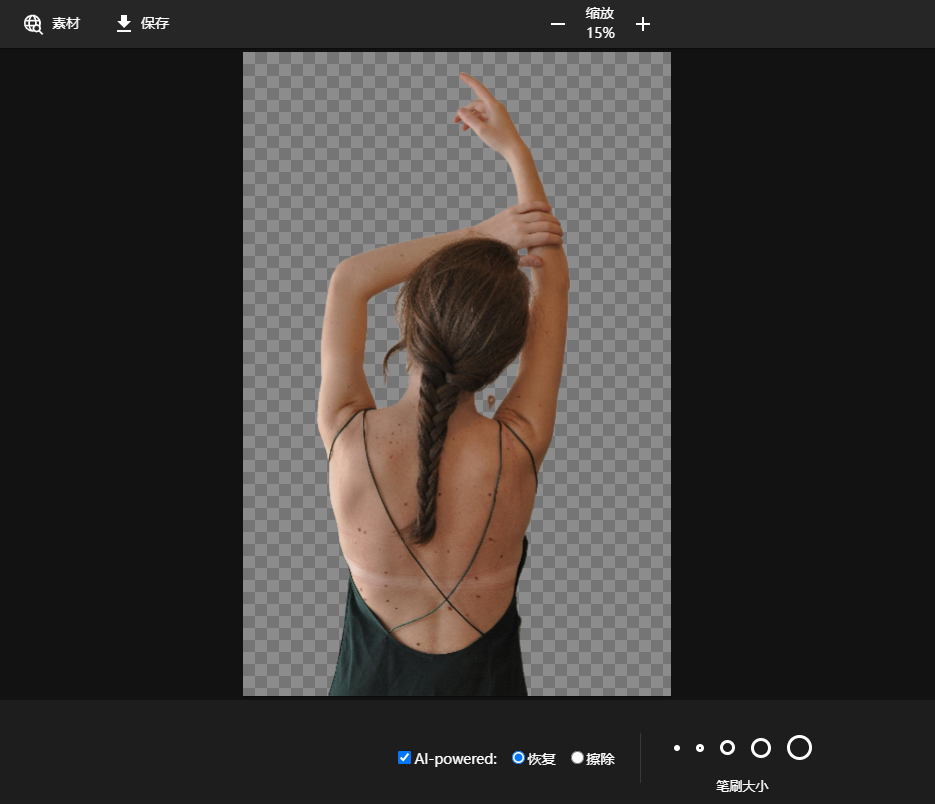Viewport: 935px width, 804px height.
Task: Click the 15% zoom value
Action: coord(600,33)
